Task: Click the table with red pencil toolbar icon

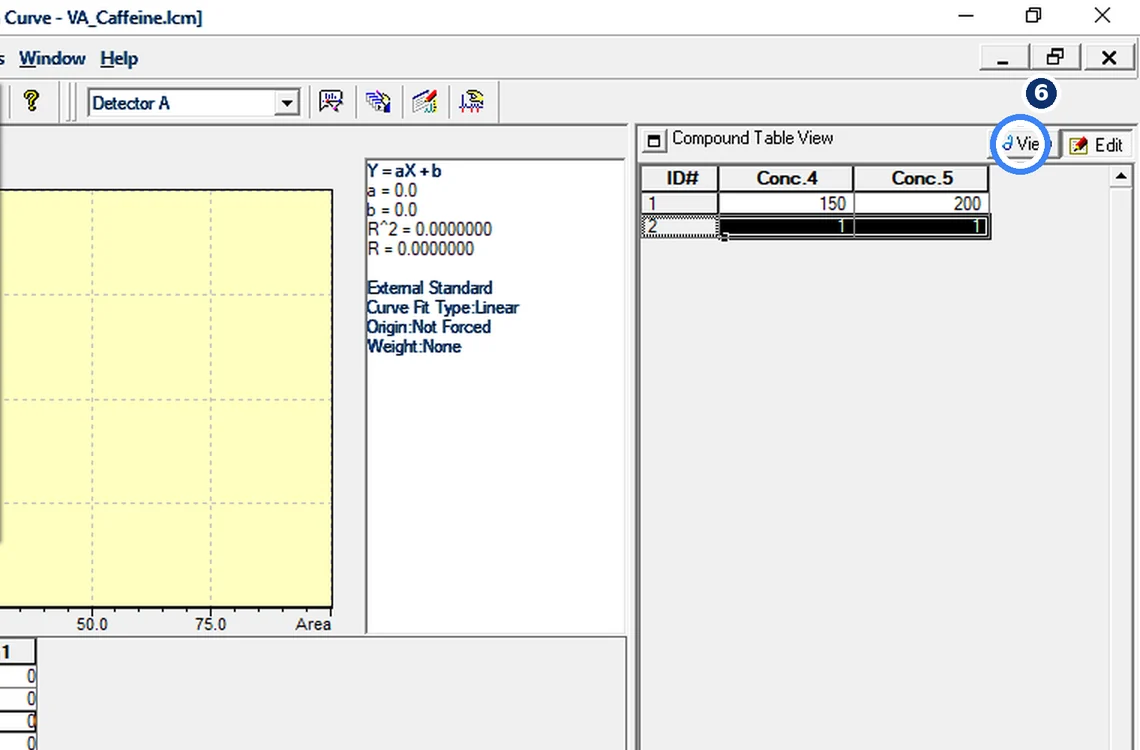Action: pos(425,101)
